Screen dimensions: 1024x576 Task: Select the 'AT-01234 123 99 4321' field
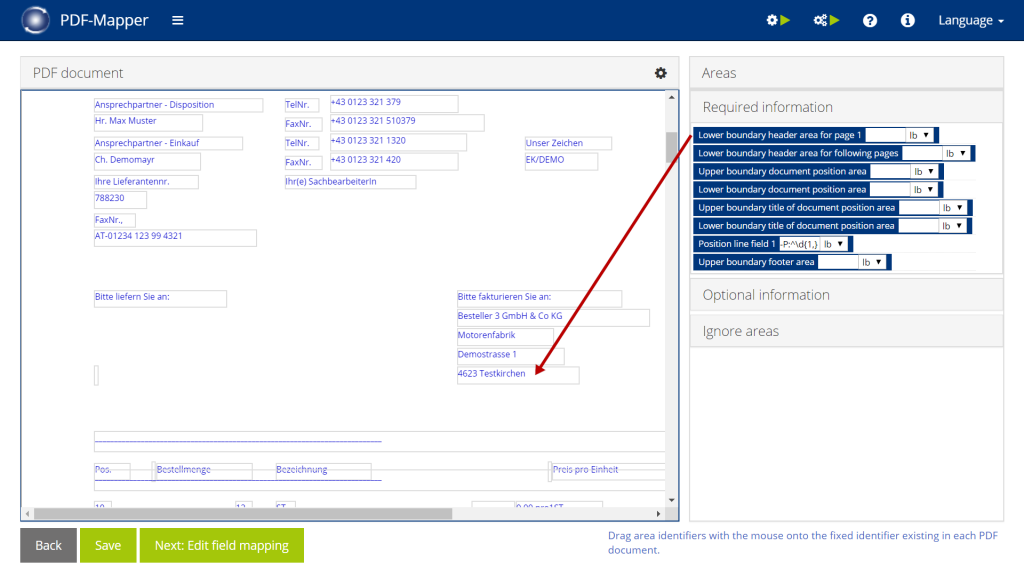175,238
